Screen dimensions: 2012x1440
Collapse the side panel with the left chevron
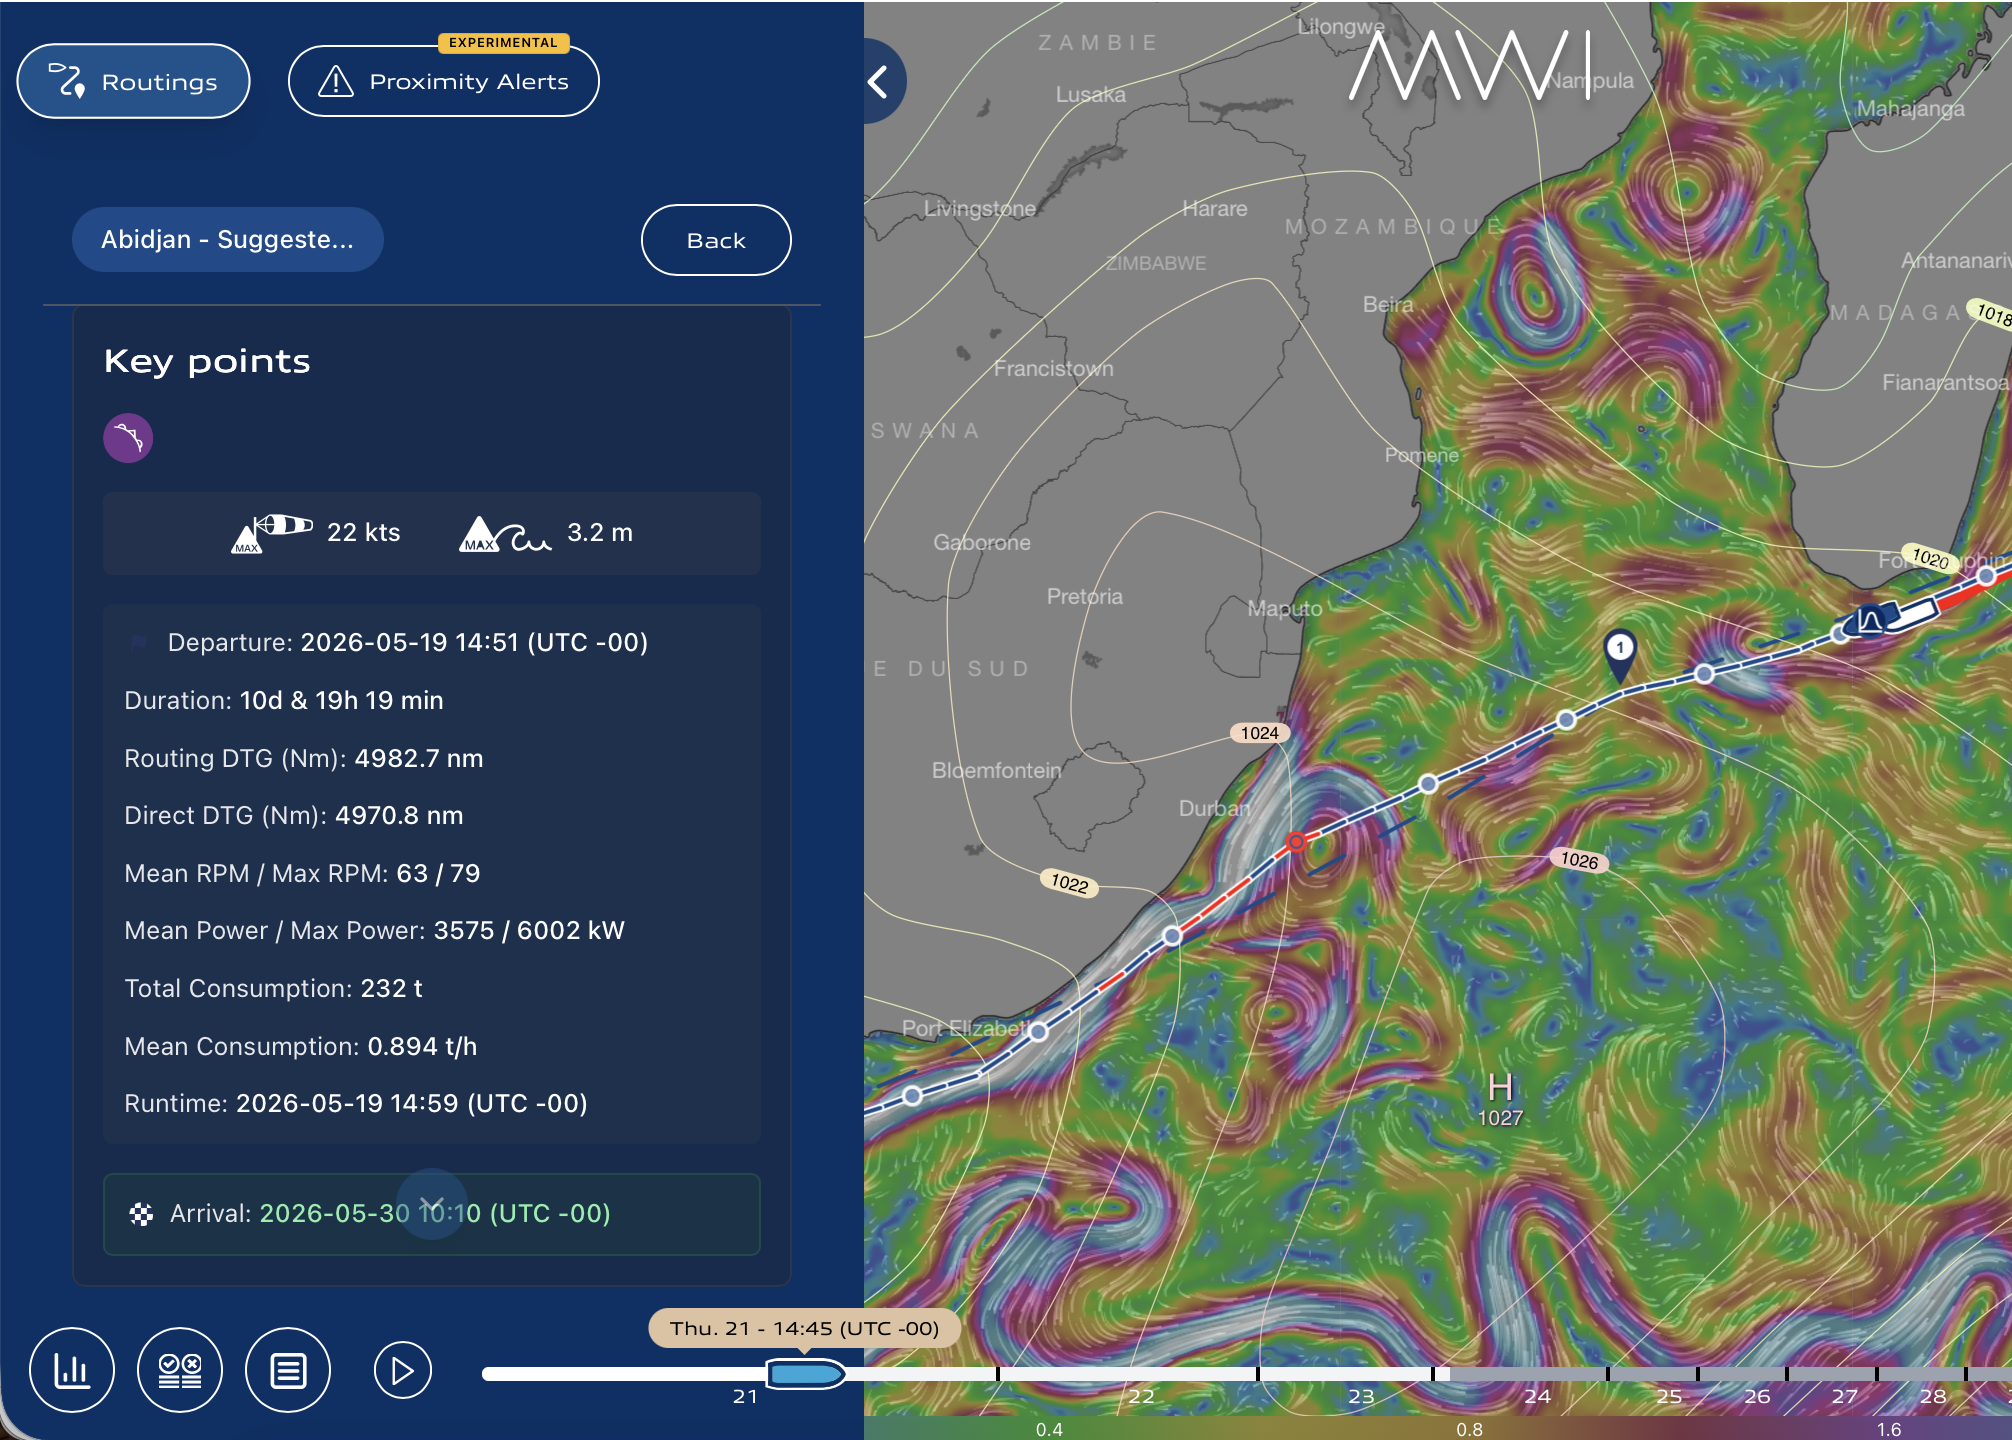[x=879, y=81]
